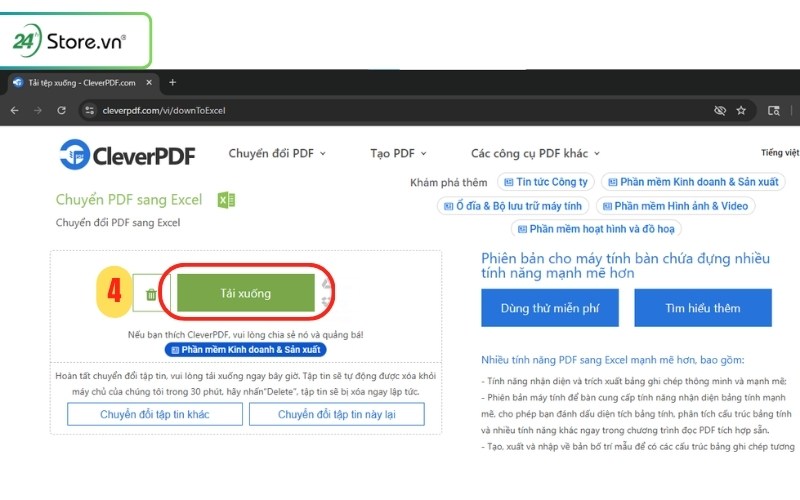Screen dimensions: 800x500
Task: Click the browser forward arrow
Action: click(38, 110)
